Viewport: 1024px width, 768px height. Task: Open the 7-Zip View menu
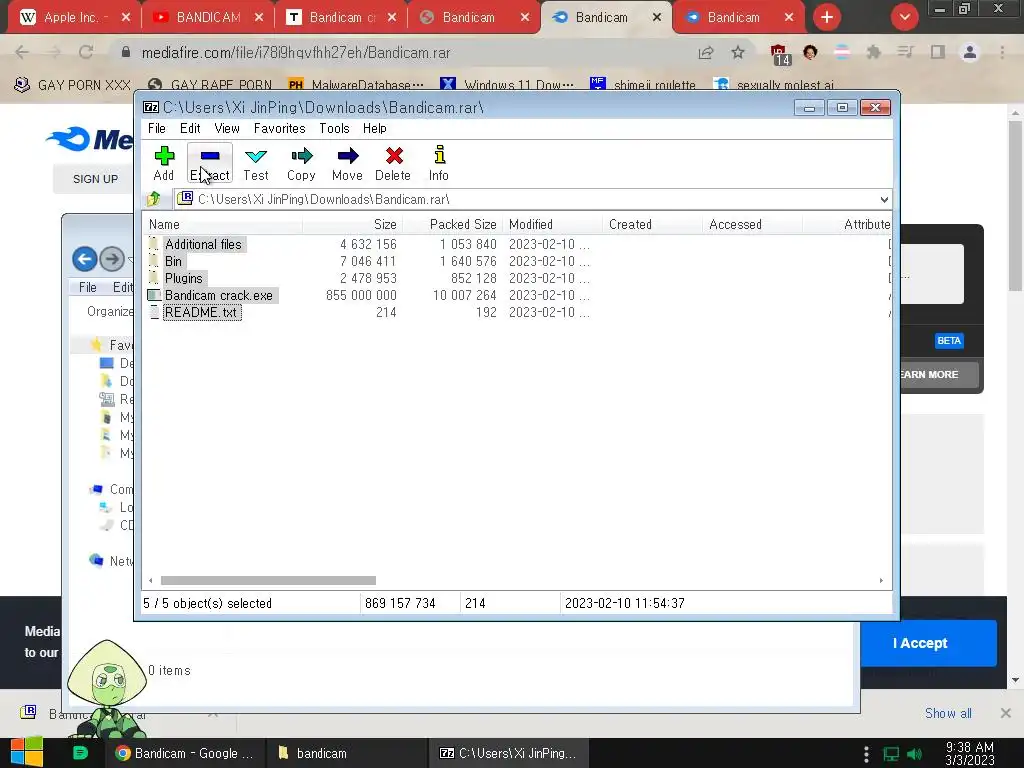coord(227,129)
